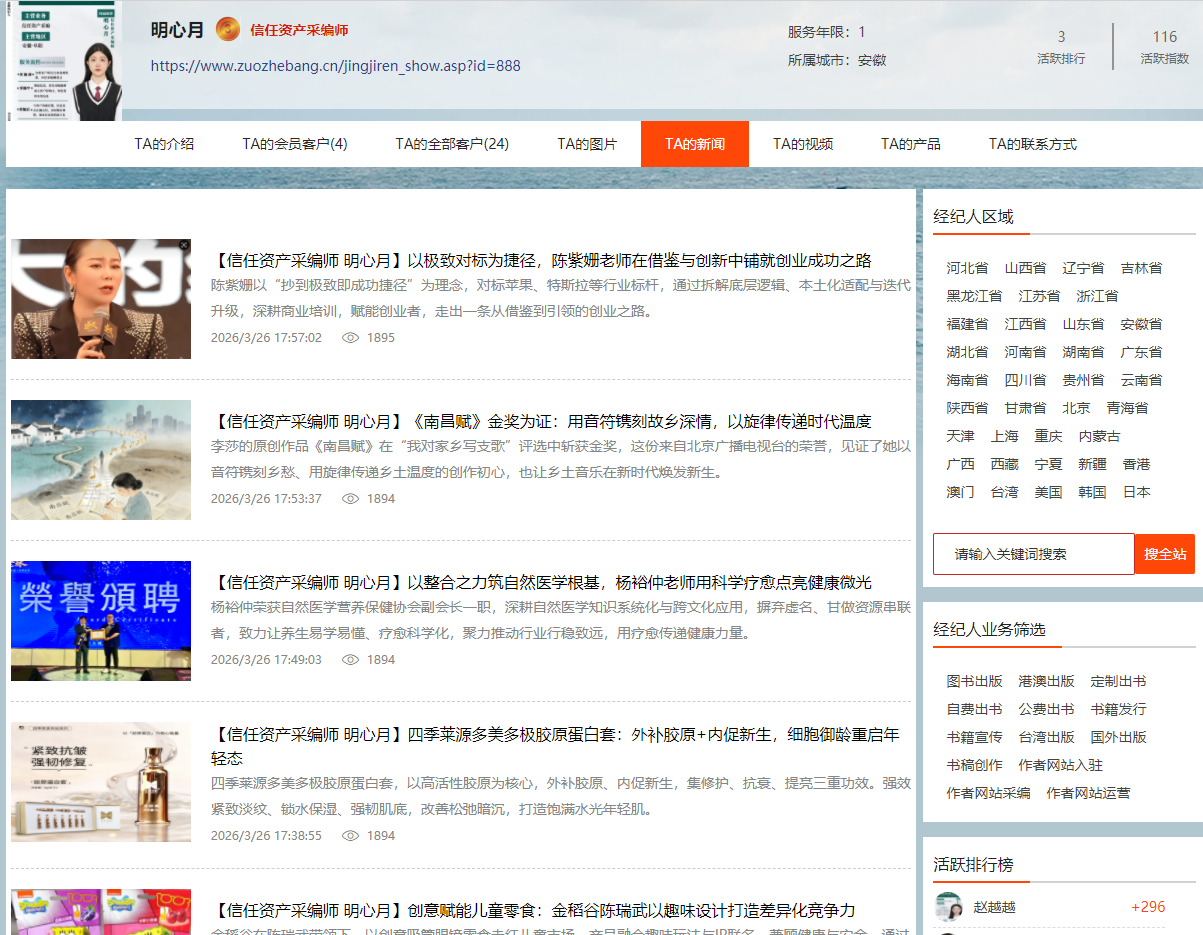Open the collagen product article thumbnail
Screen dimensions: 1203x935
(x=101, y=782)
